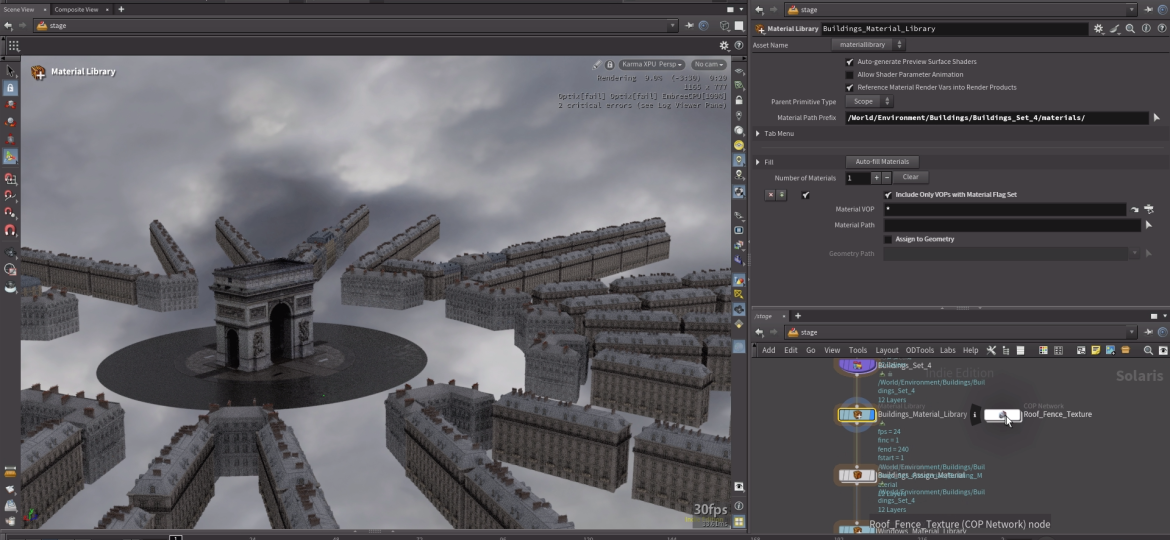Click the magnifier icon beside the node name
1170x540 pixels.
(x=1130, y=29)
